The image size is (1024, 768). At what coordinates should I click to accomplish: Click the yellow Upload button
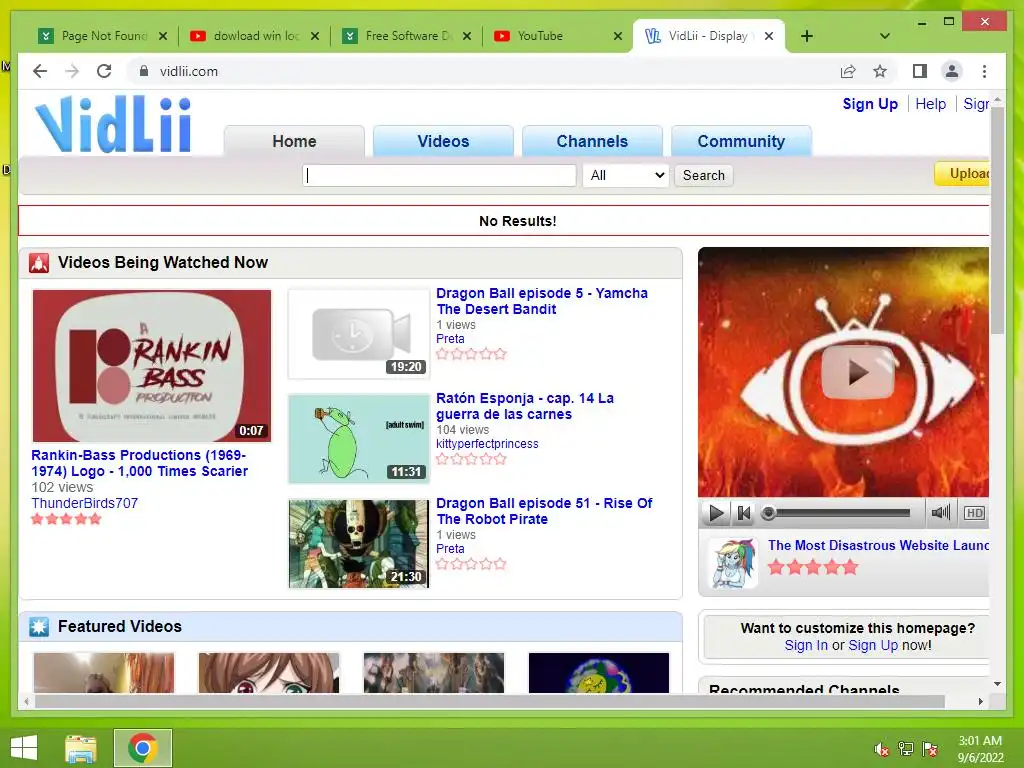coord(963,174)
